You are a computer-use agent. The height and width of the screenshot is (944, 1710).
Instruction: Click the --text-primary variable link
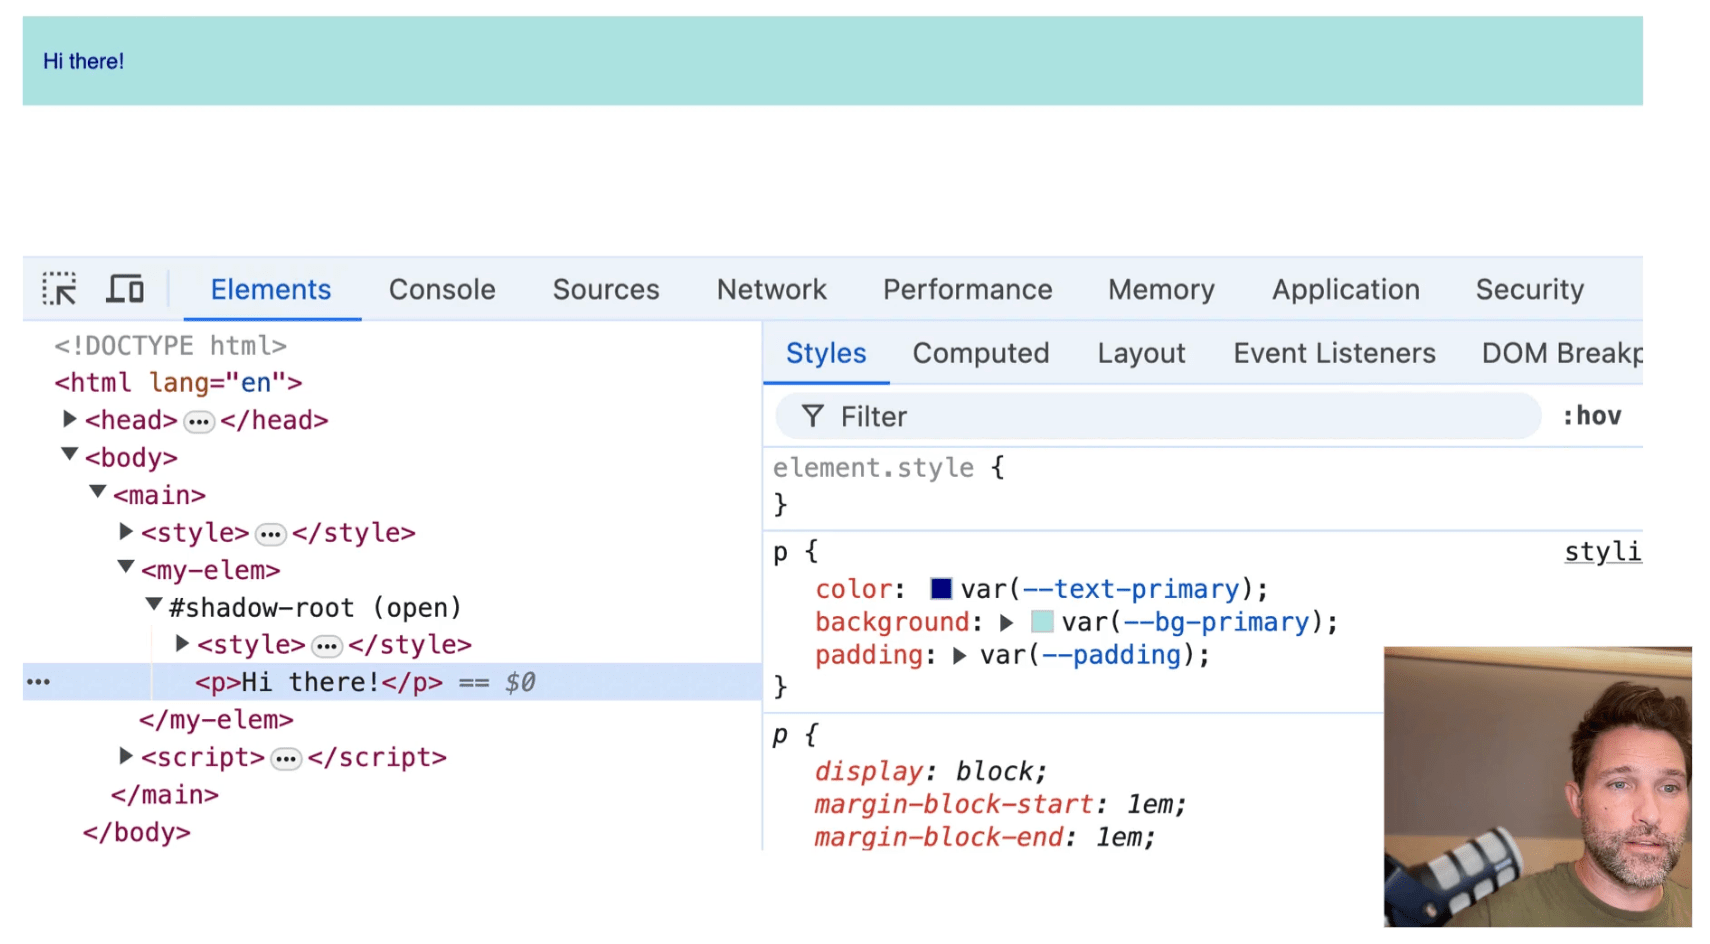1130,589
